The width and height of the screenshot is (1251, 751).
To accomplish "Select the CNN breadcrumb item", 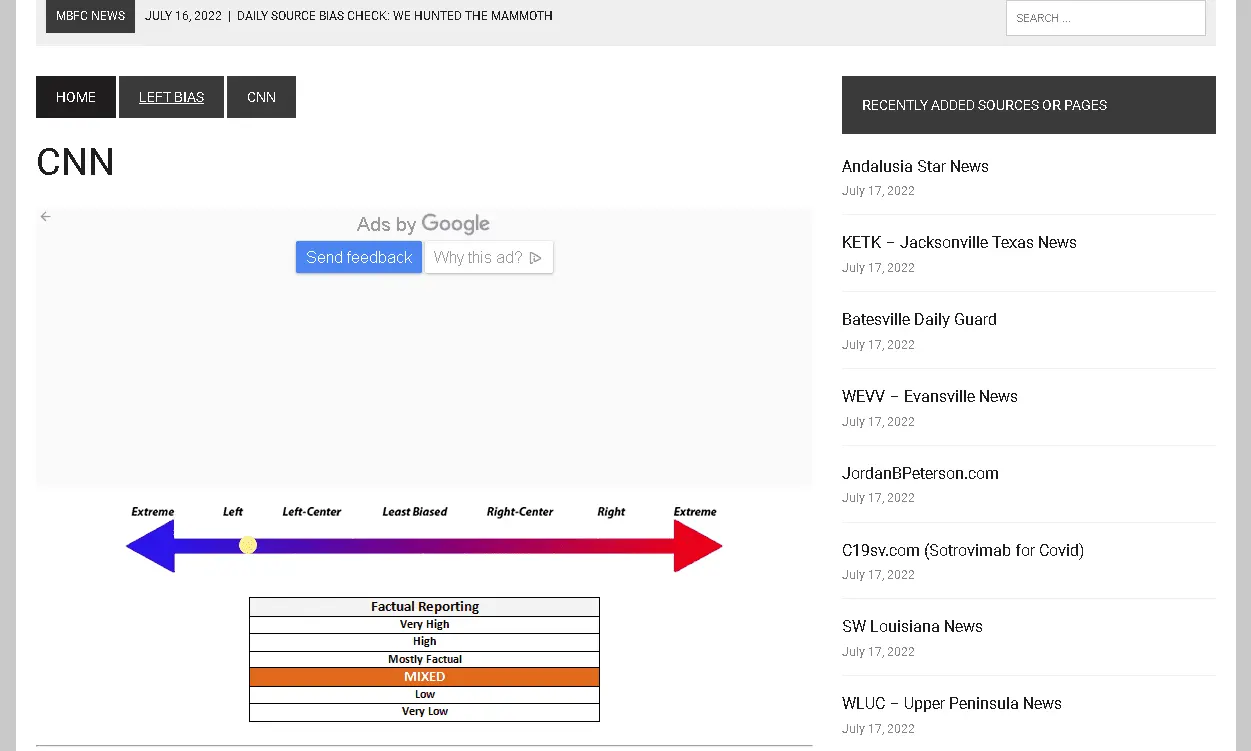I will click(261, 97).
